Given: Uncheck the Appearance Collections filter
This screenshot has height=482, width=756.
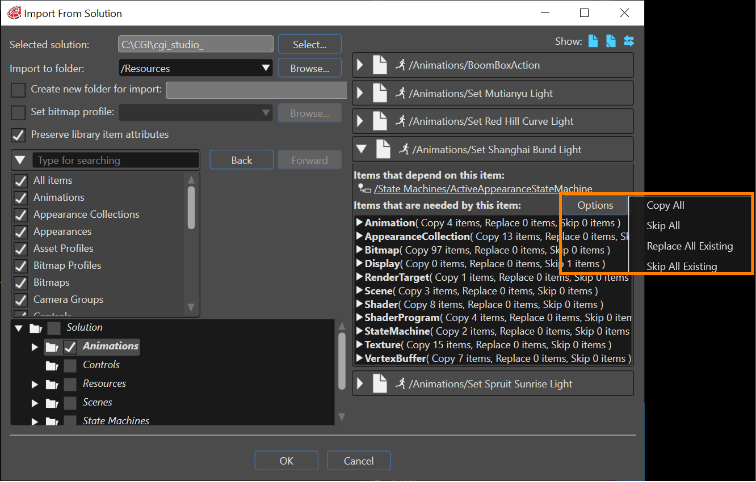Looking at the screenshot, I should (21, 215).
